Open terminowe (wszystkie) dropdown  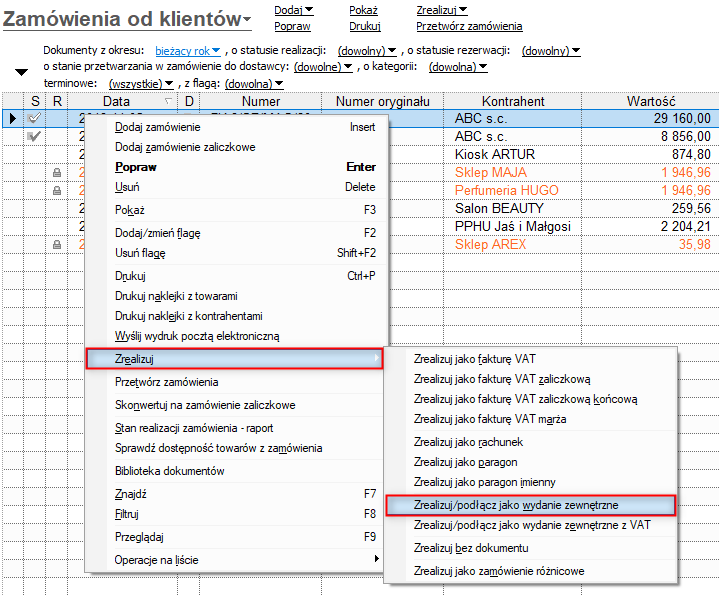tap(141, 84)
